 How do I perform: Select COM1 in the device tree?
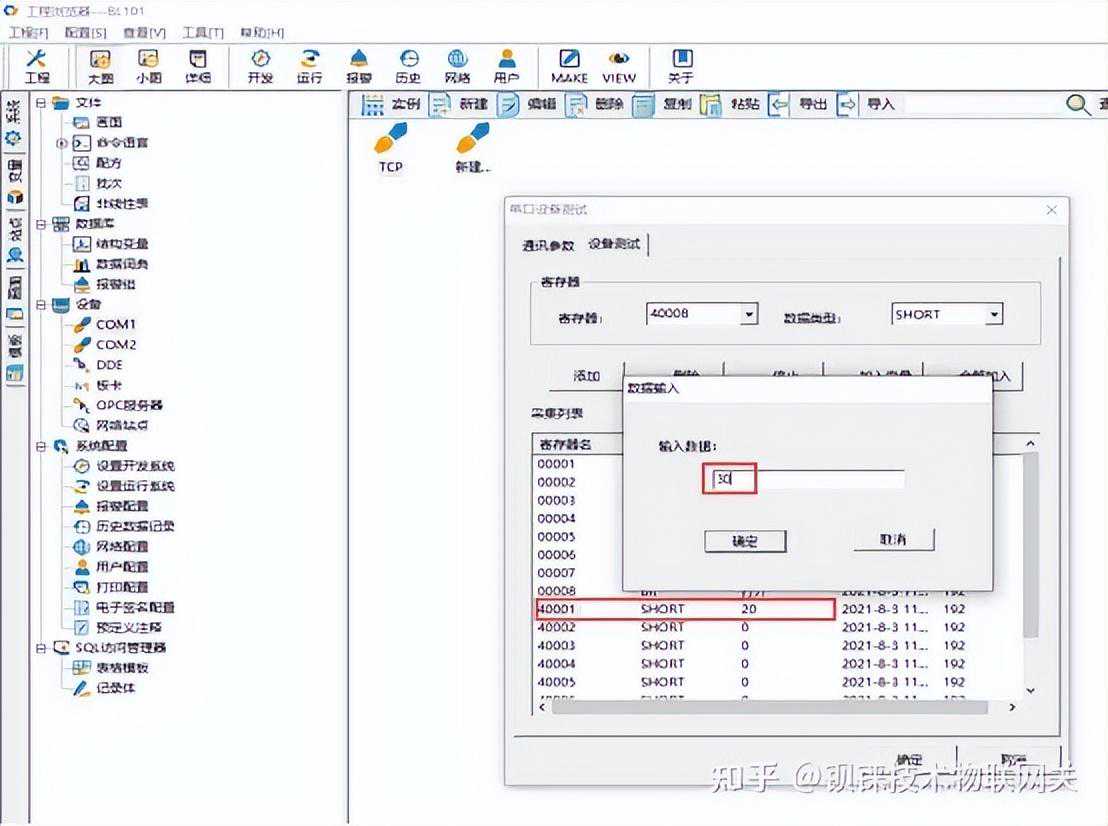115,324
